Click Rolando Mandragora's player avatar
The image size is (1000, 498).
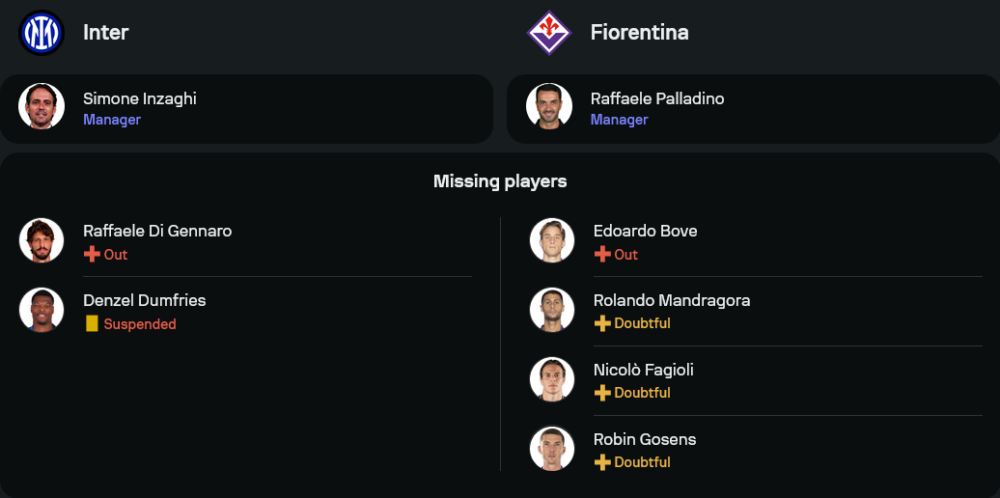552,310
